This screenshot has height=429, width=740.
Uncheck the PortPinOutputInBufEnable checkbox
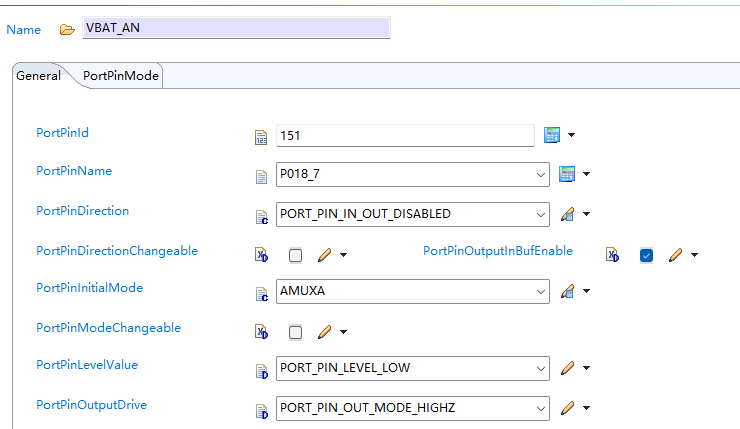[647, 255]
